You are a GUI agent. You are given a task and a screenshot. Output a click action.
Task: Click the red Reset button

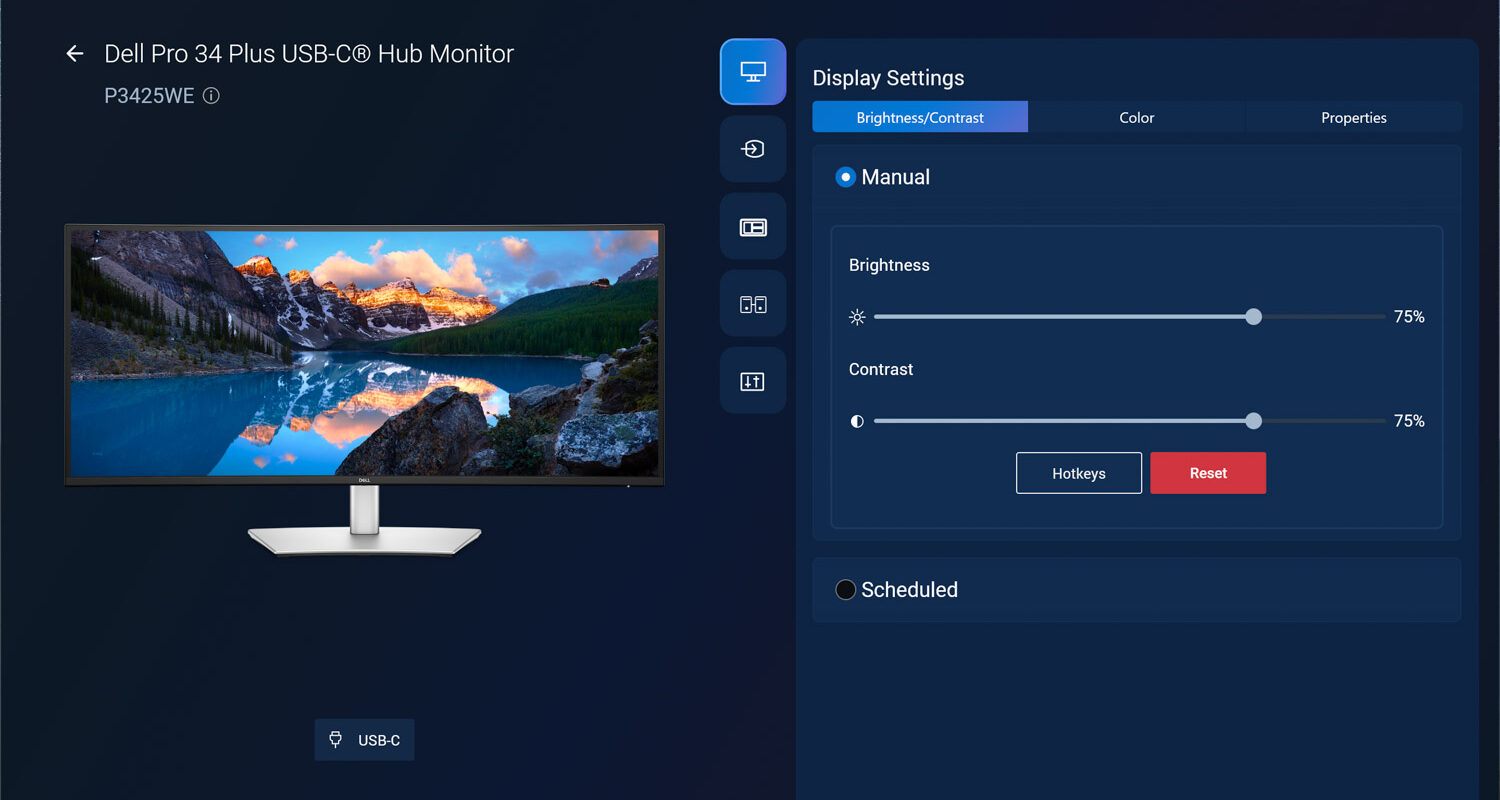[x=1208, y=473]
